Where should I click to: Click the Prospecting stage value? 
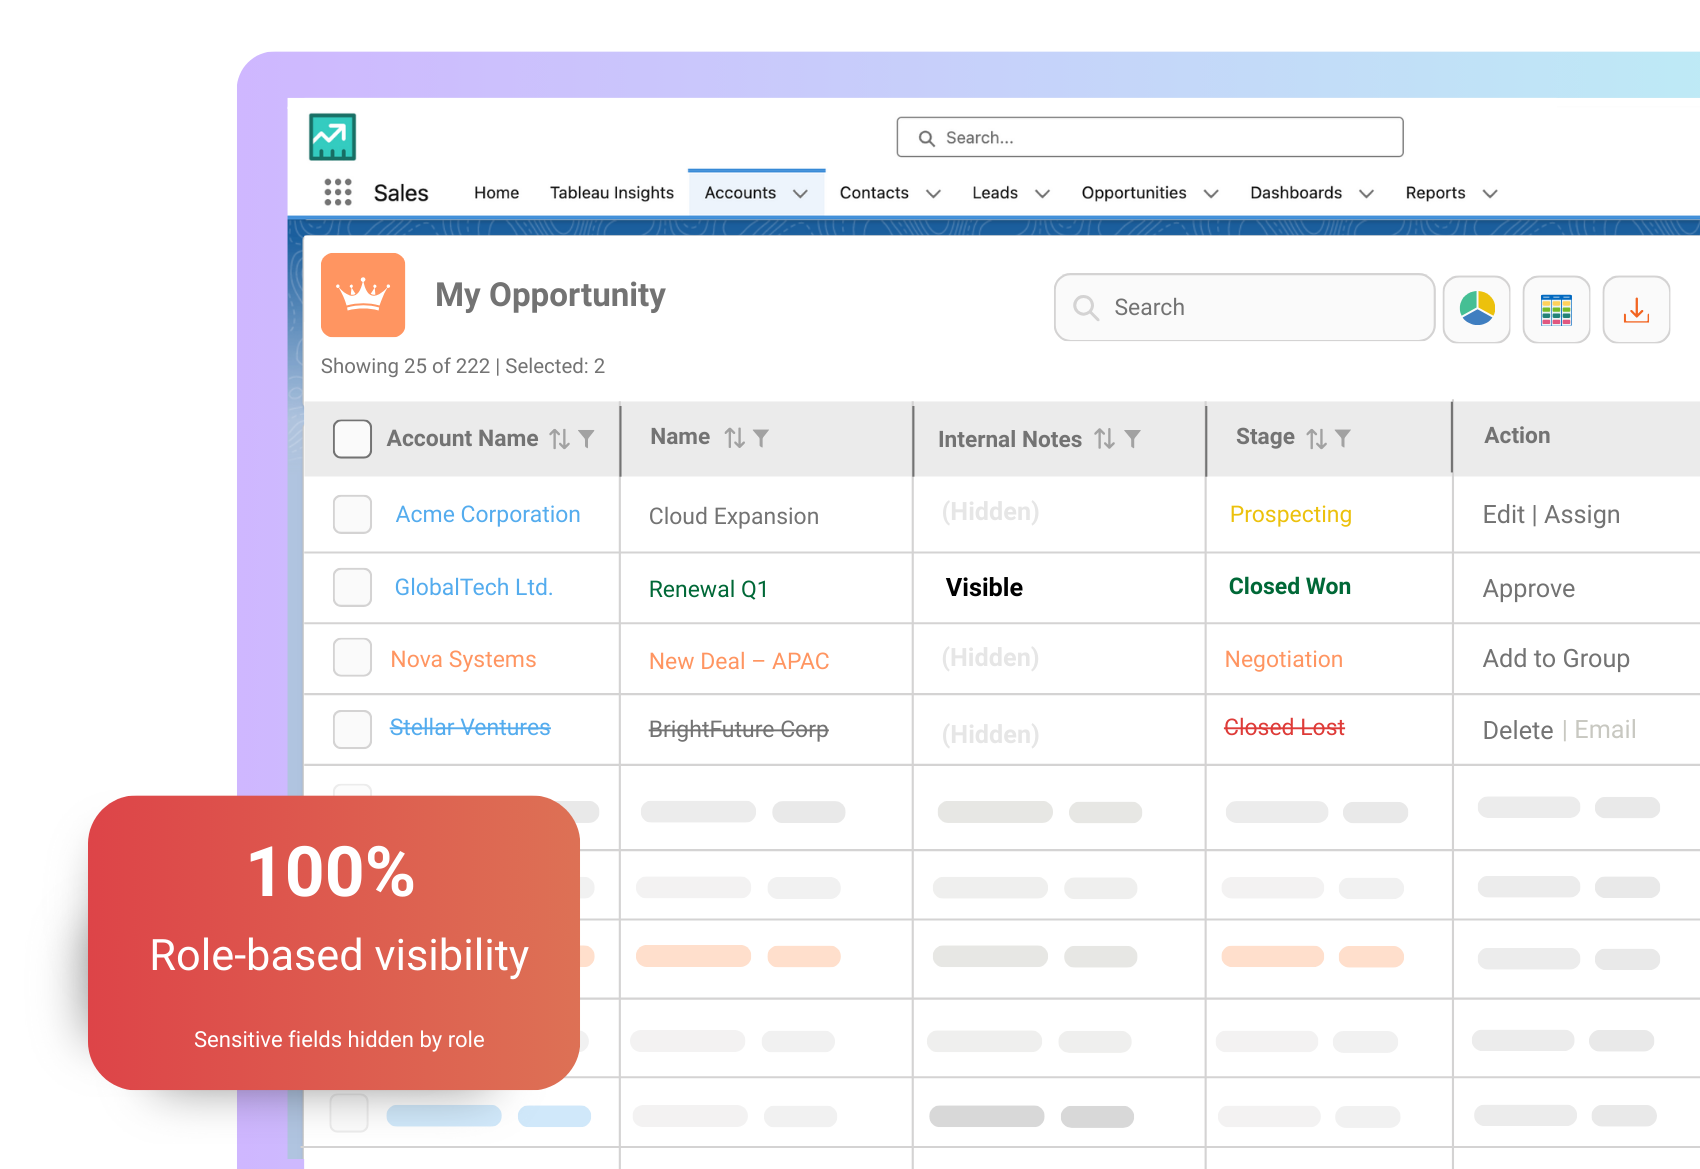tap(1291, 514)
